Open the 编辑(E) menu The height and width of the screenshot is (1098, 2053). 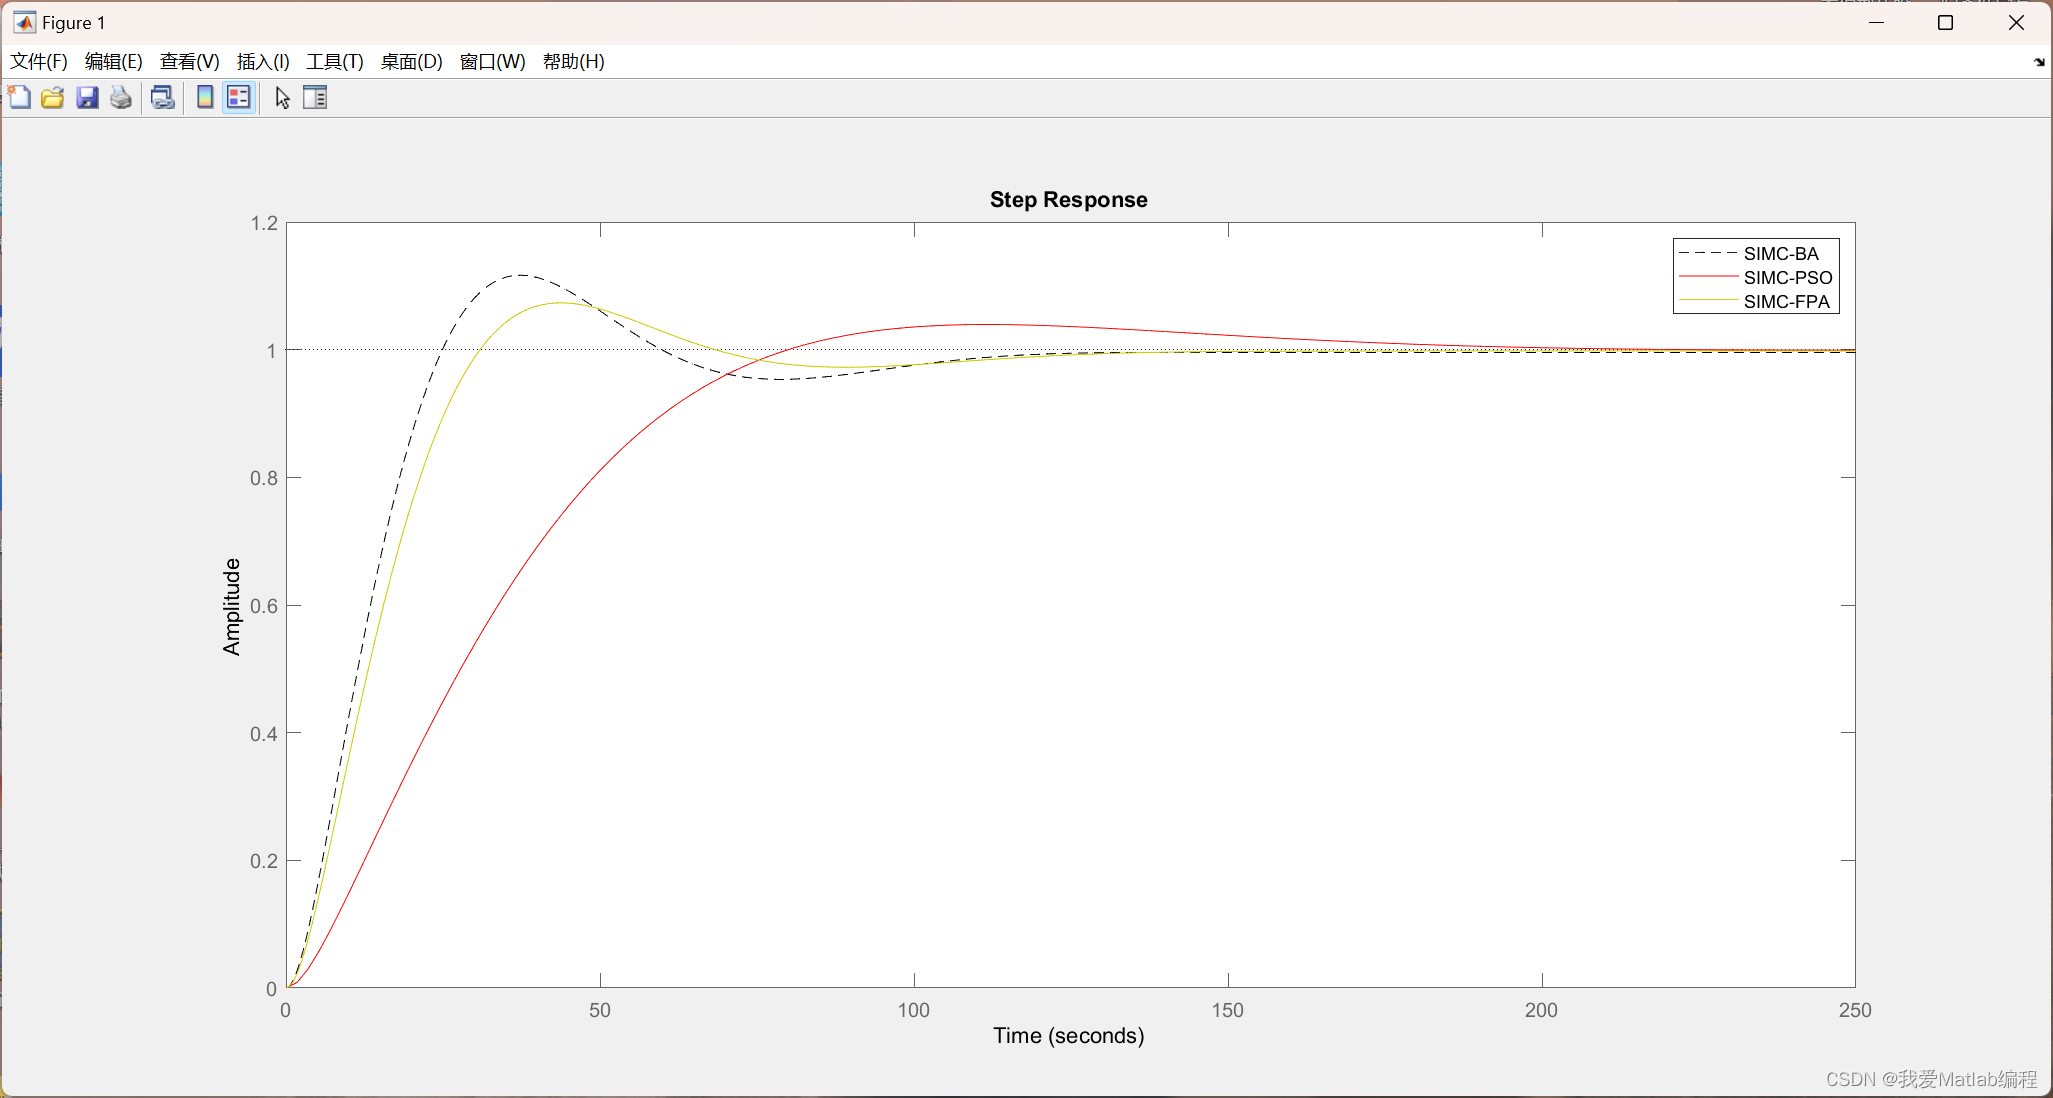click(114, 62)
